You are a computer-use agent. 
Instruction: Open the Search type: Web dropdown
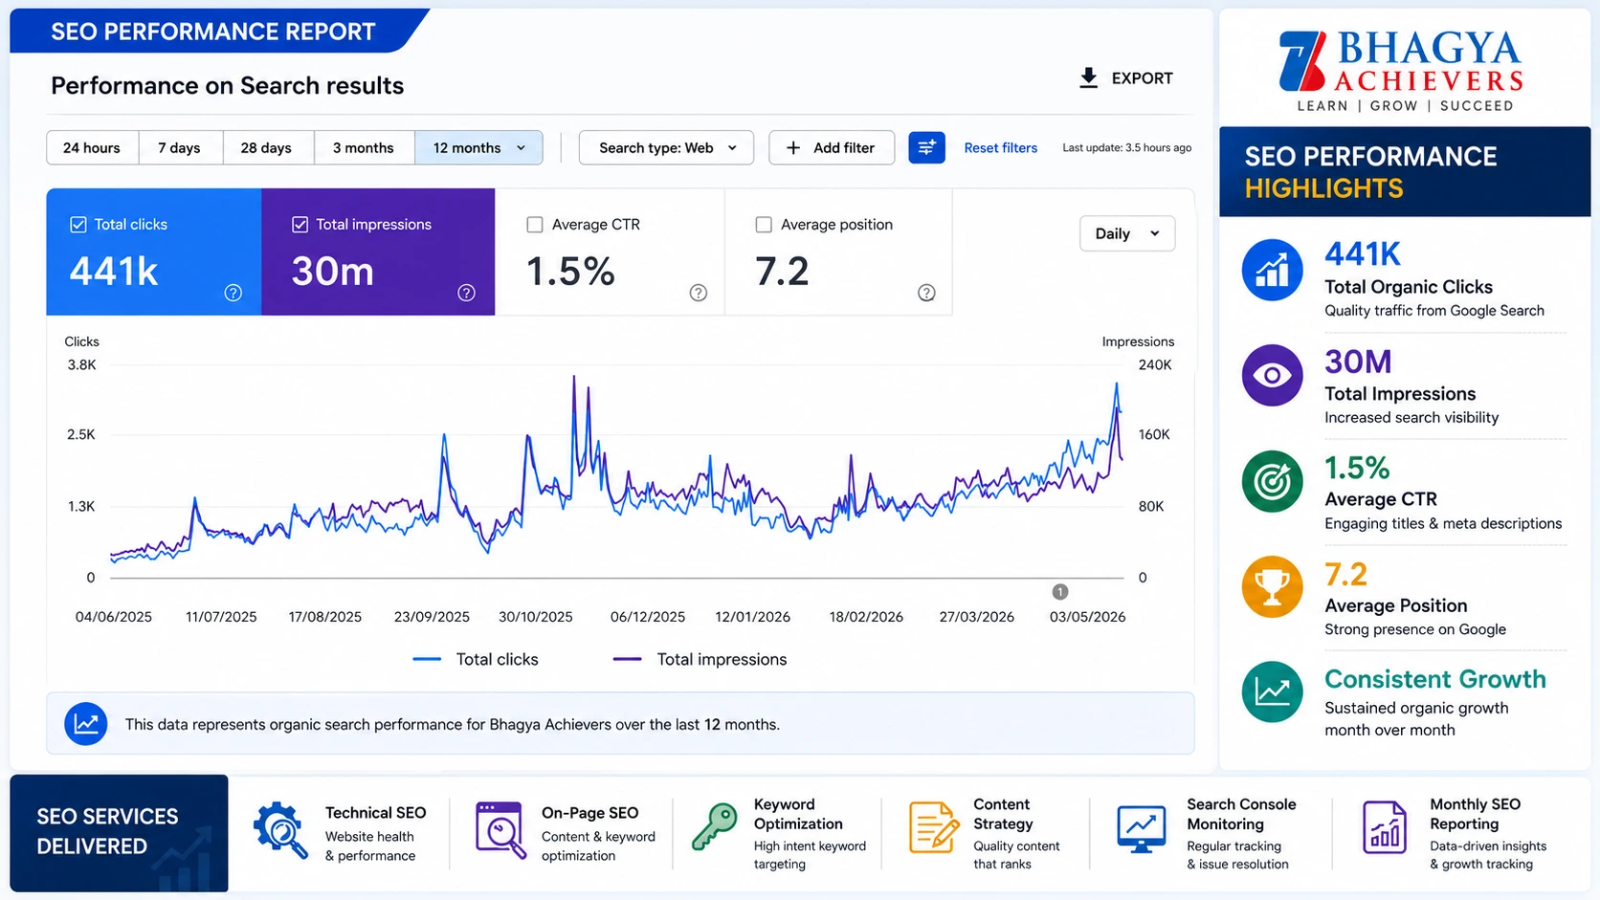666,148
